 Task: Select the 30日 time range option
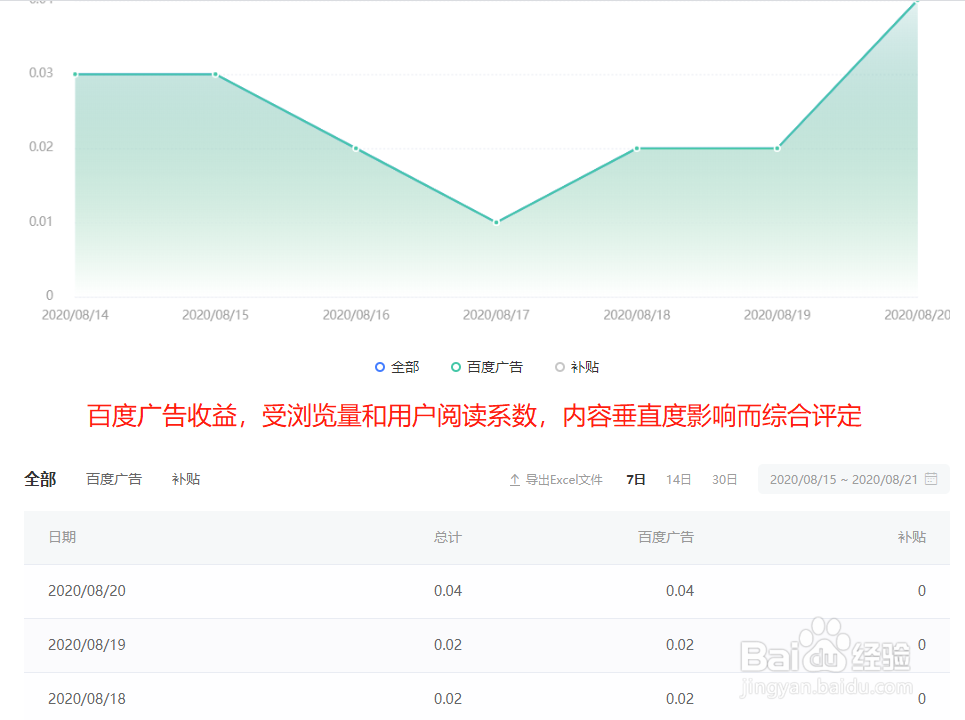click(724, 479)
